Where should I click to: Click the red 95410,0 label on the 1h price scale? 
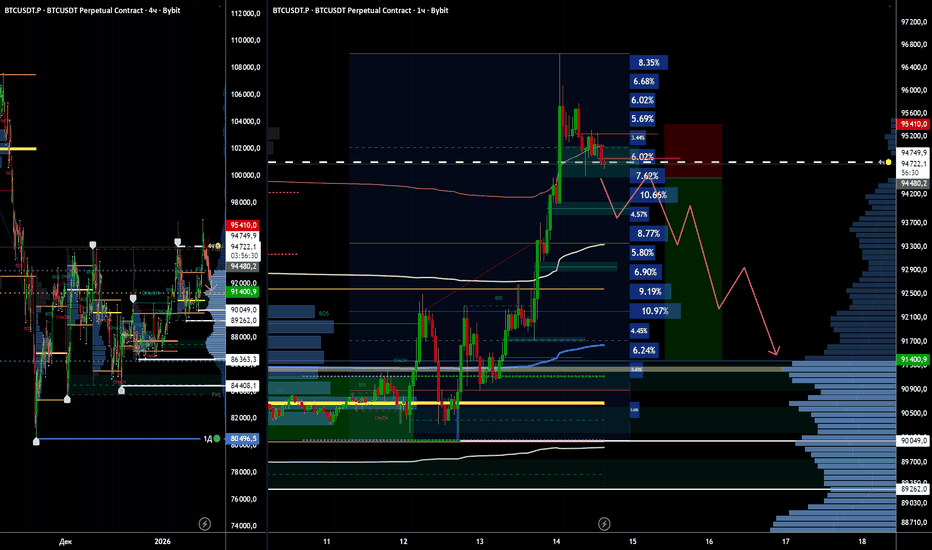(x=914, y=125)
